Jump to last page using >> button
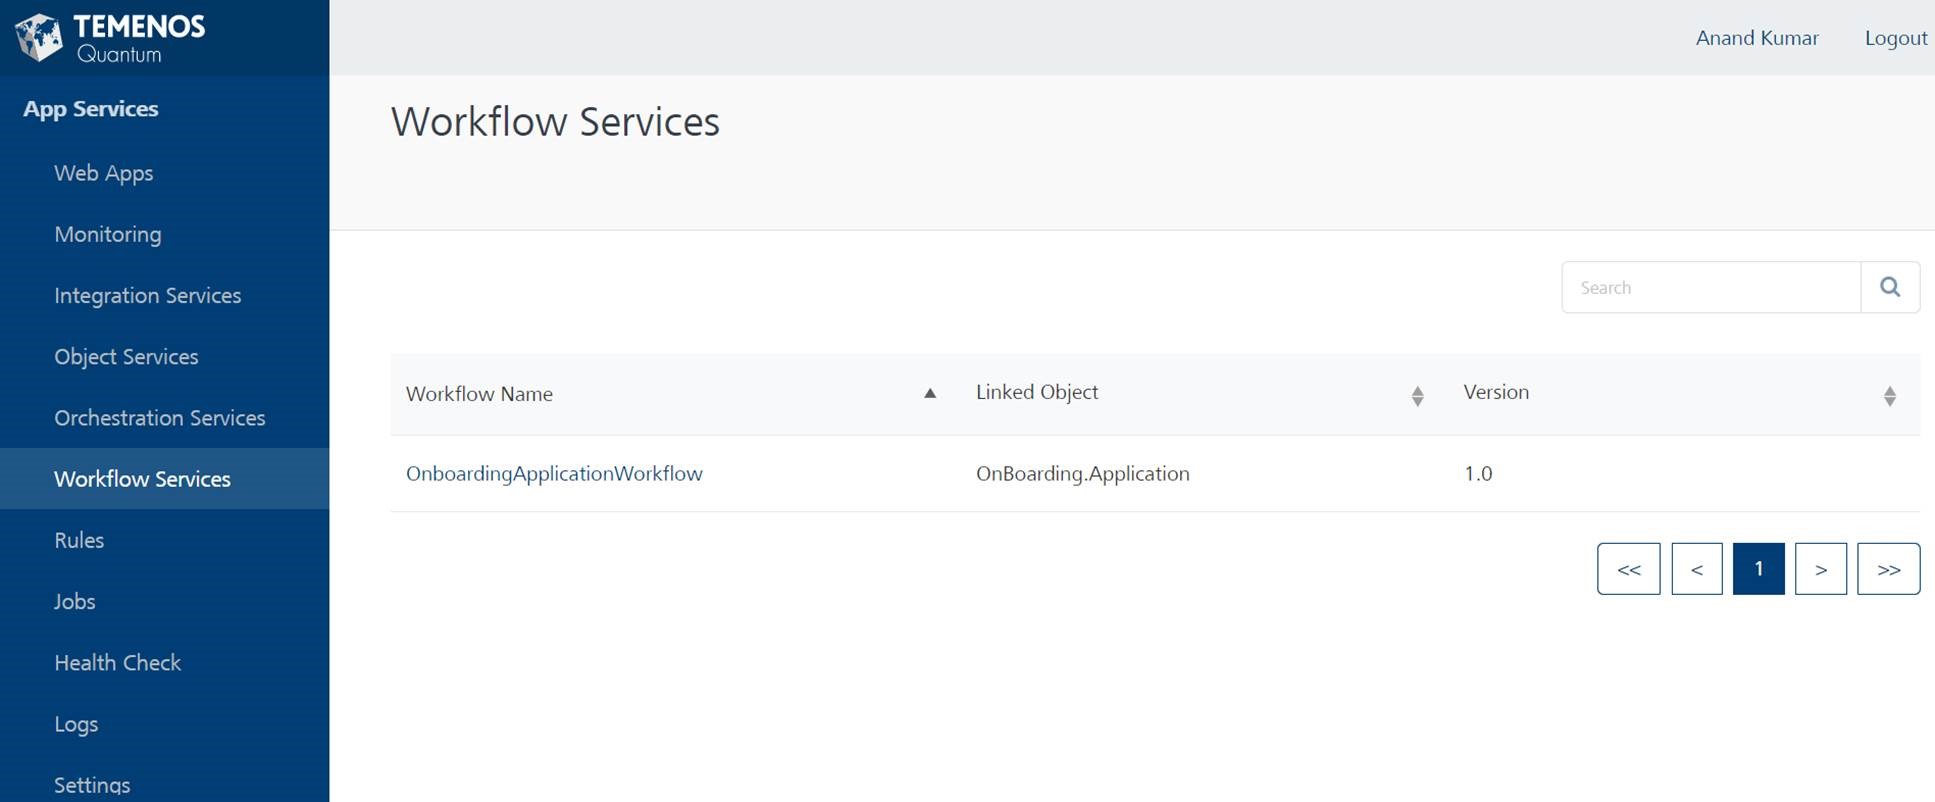The image size is (1935, 802). click(1888, 569)
